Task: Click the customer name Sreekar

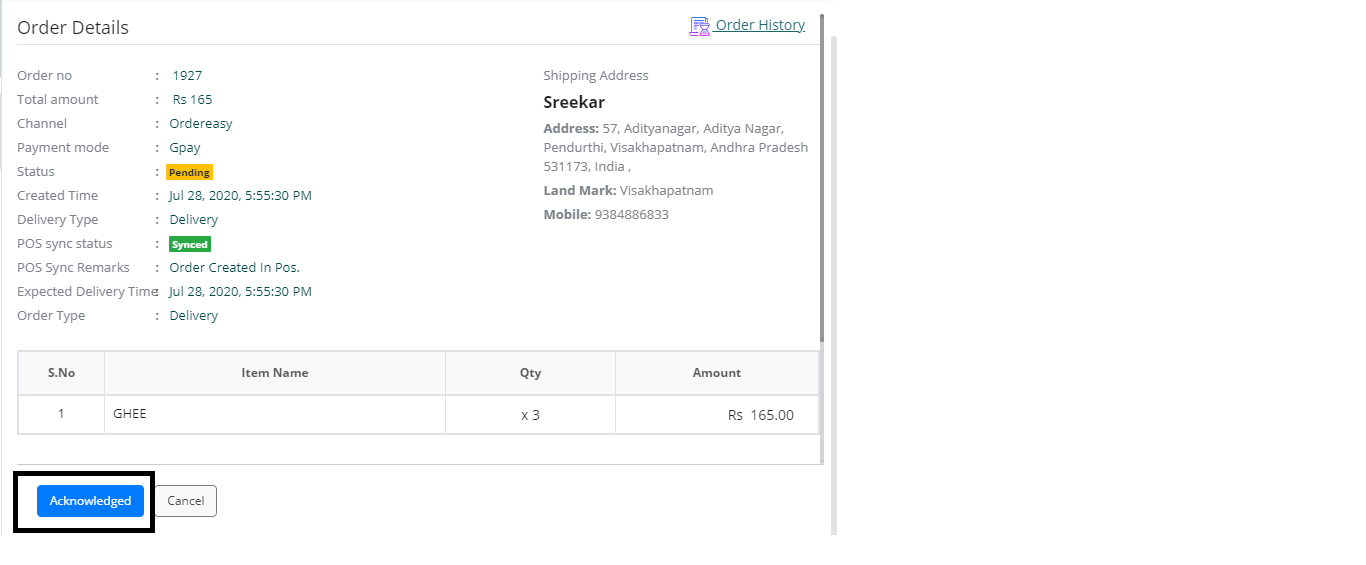Action: (574, 102)
